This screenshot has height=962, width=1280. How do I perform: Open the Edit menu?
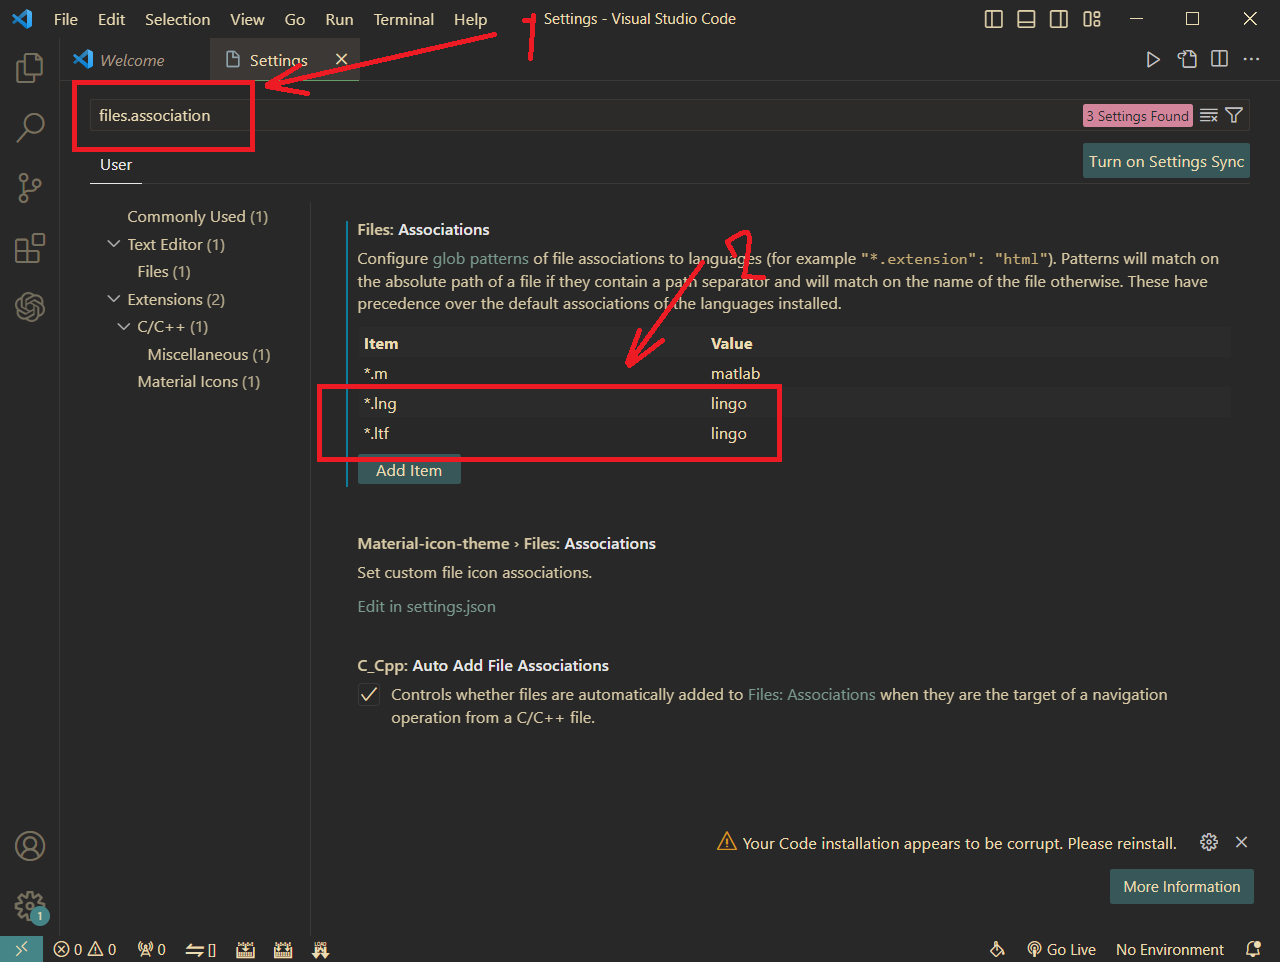[112, 19]
